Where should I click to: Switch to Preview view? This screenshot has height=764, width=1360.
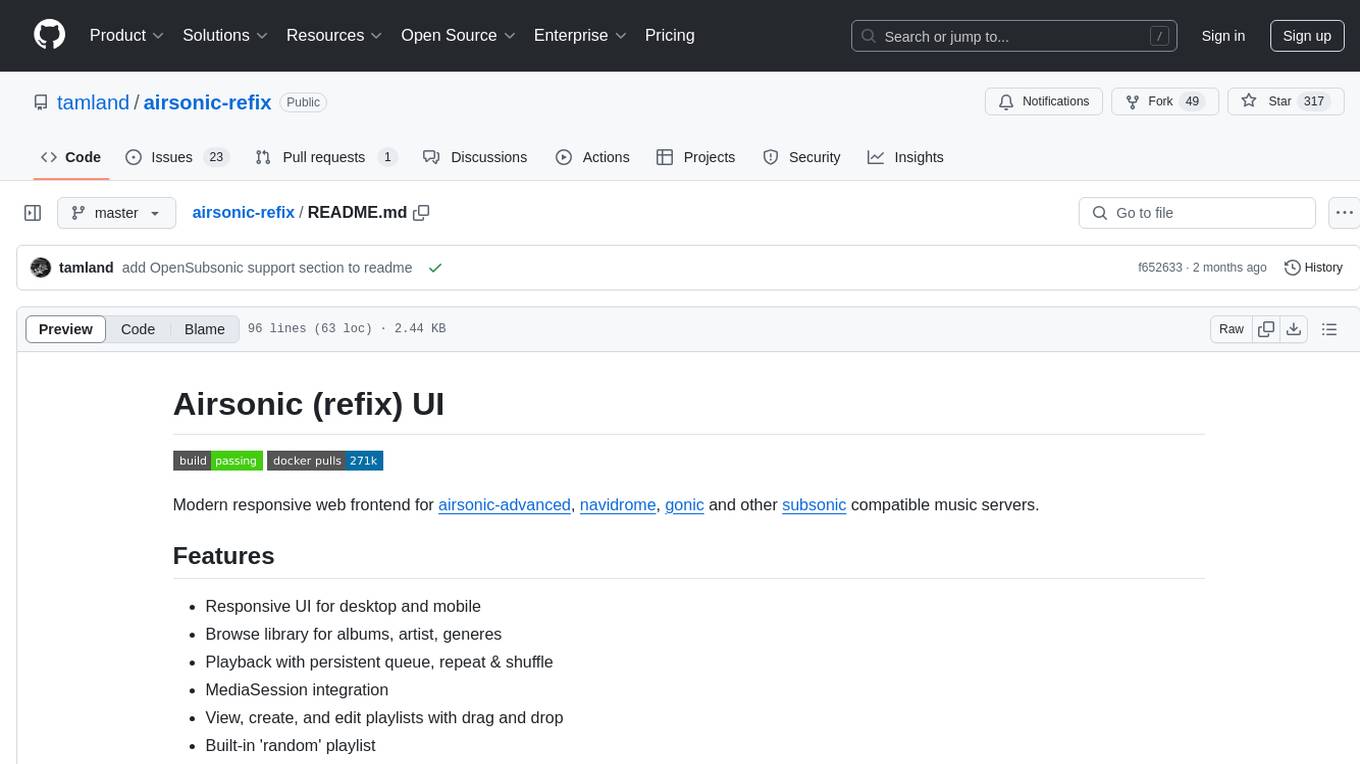point(66,329)
